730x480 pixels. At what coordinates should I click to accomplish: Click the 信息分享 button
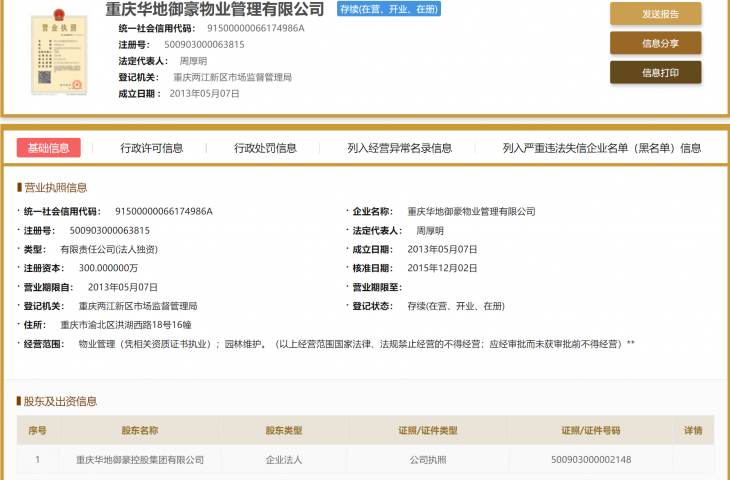pyautogui.click(x=656, y=43)
